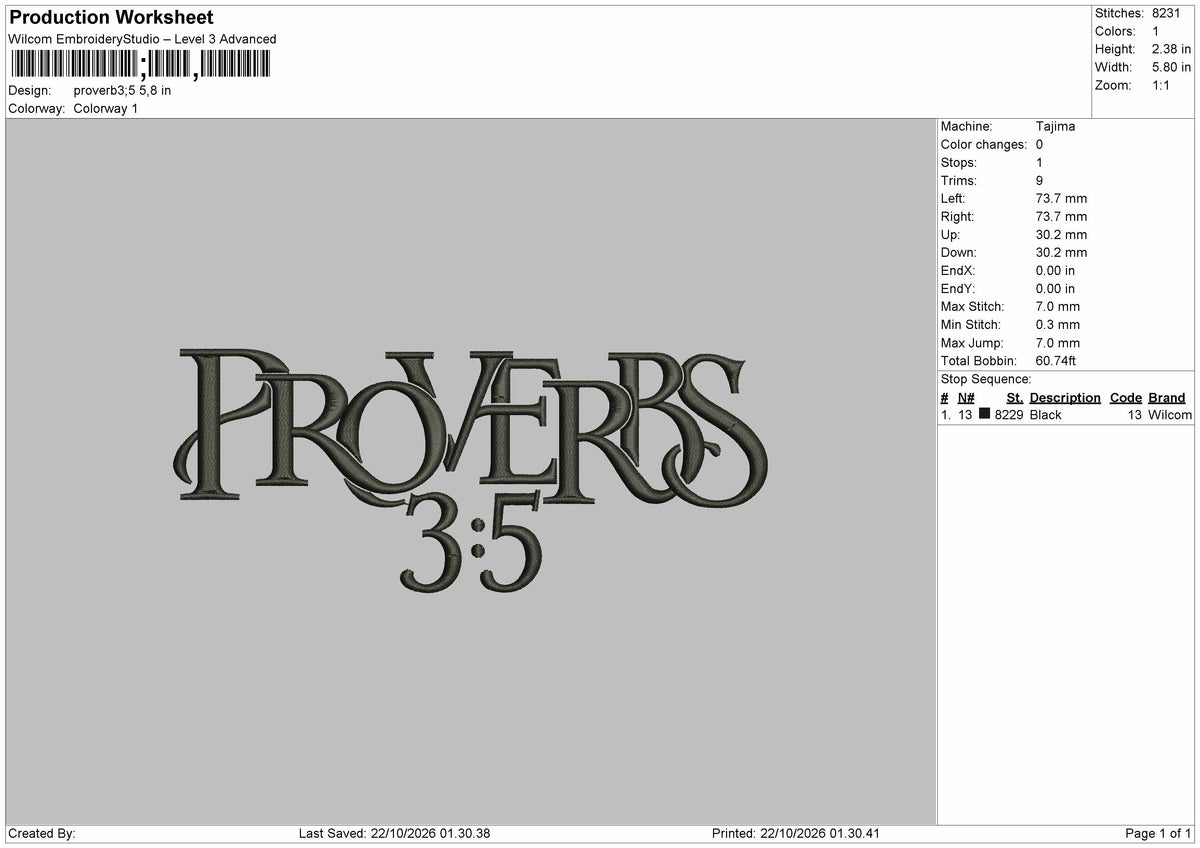Click Right value 73.7 mm
This screenshot has width=1200, height=848.
[1062, 217]
